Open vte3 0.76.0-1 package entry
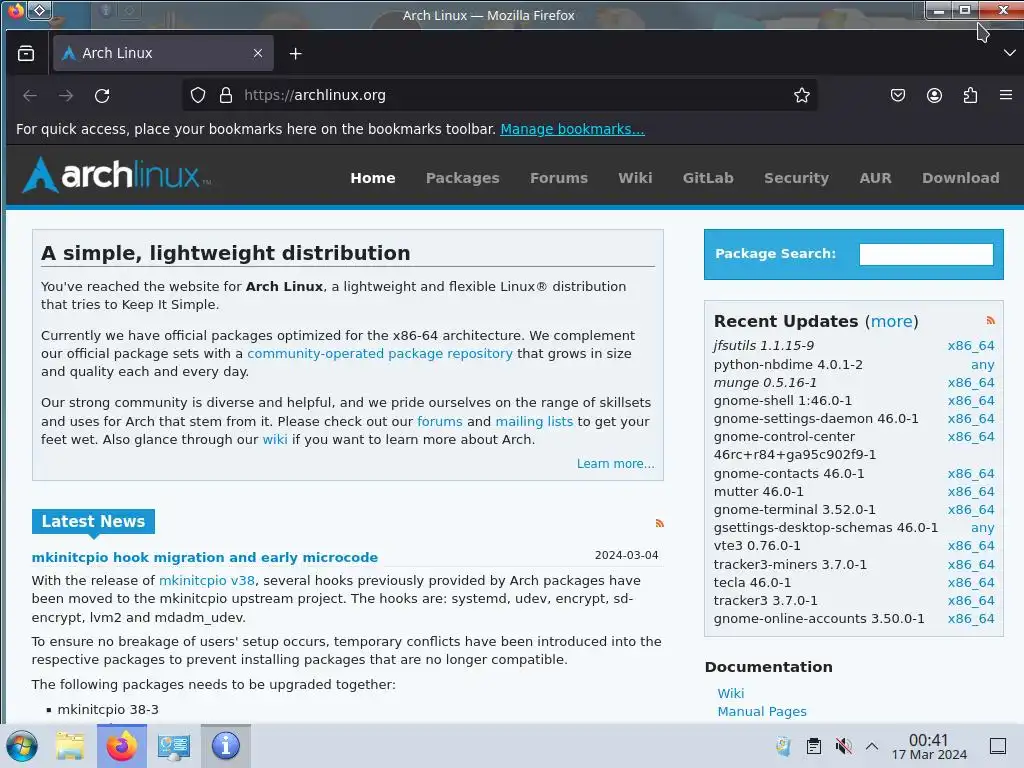The height and width of the screenshot is (768, 1024). (756, 545)
